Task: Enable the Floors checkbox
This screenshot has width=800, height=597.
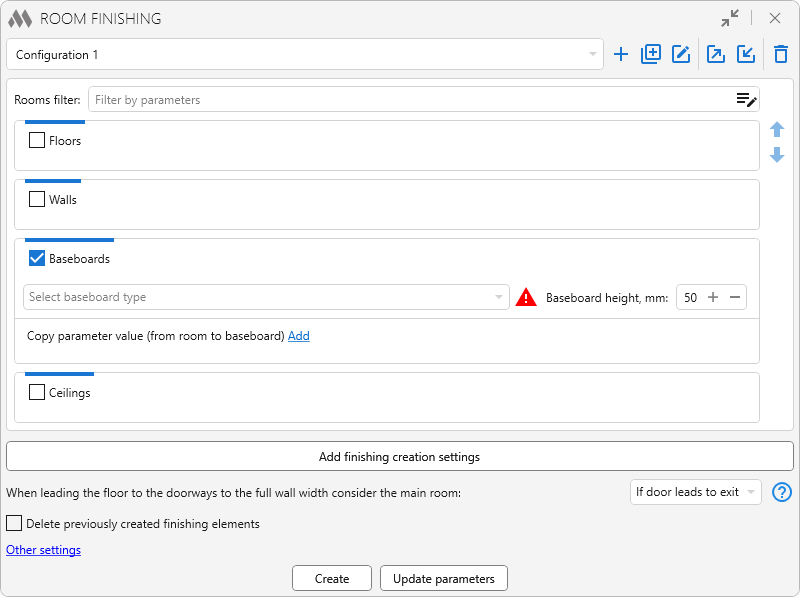Action: click(37, 141)
